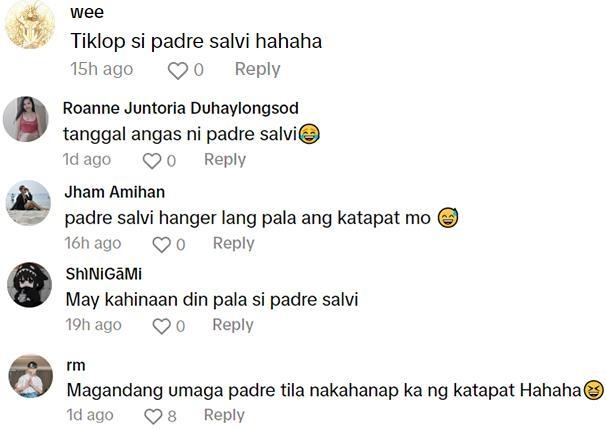View rm's profile avatar
Screen dimensions: 606x430
point(31,376)
